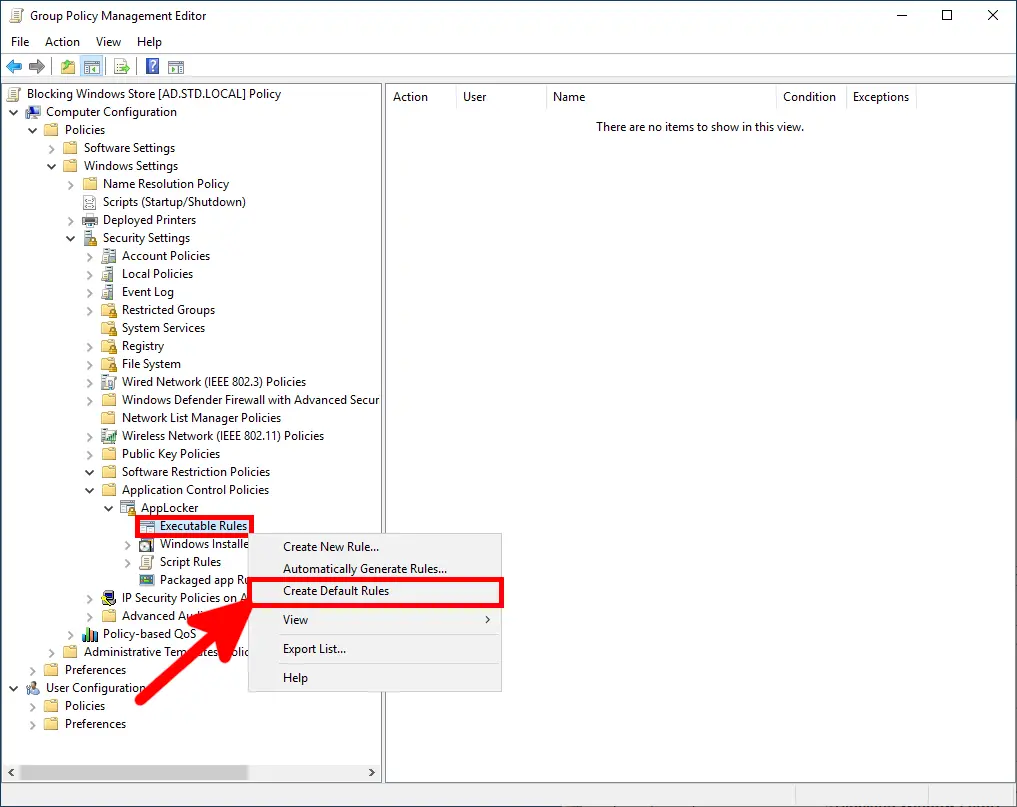
Task: Expand the User Configuration section
Action: pyautogui.click(x=12, y=687)
